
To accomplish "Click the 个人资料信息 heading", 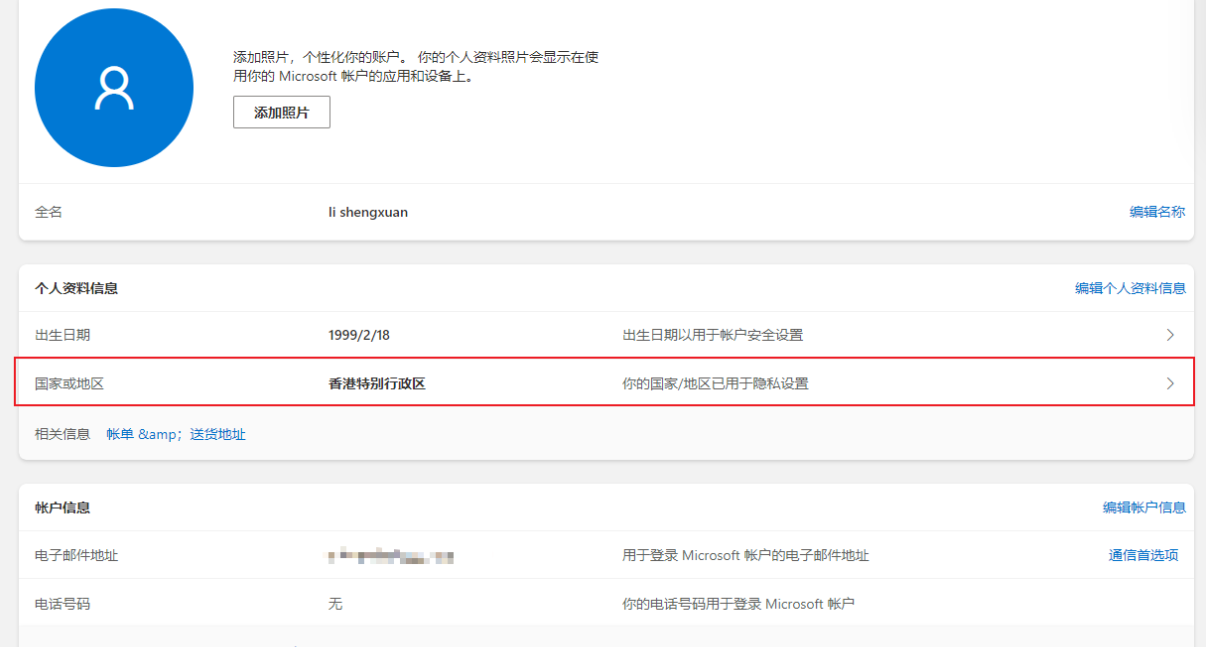I will 77,288.
